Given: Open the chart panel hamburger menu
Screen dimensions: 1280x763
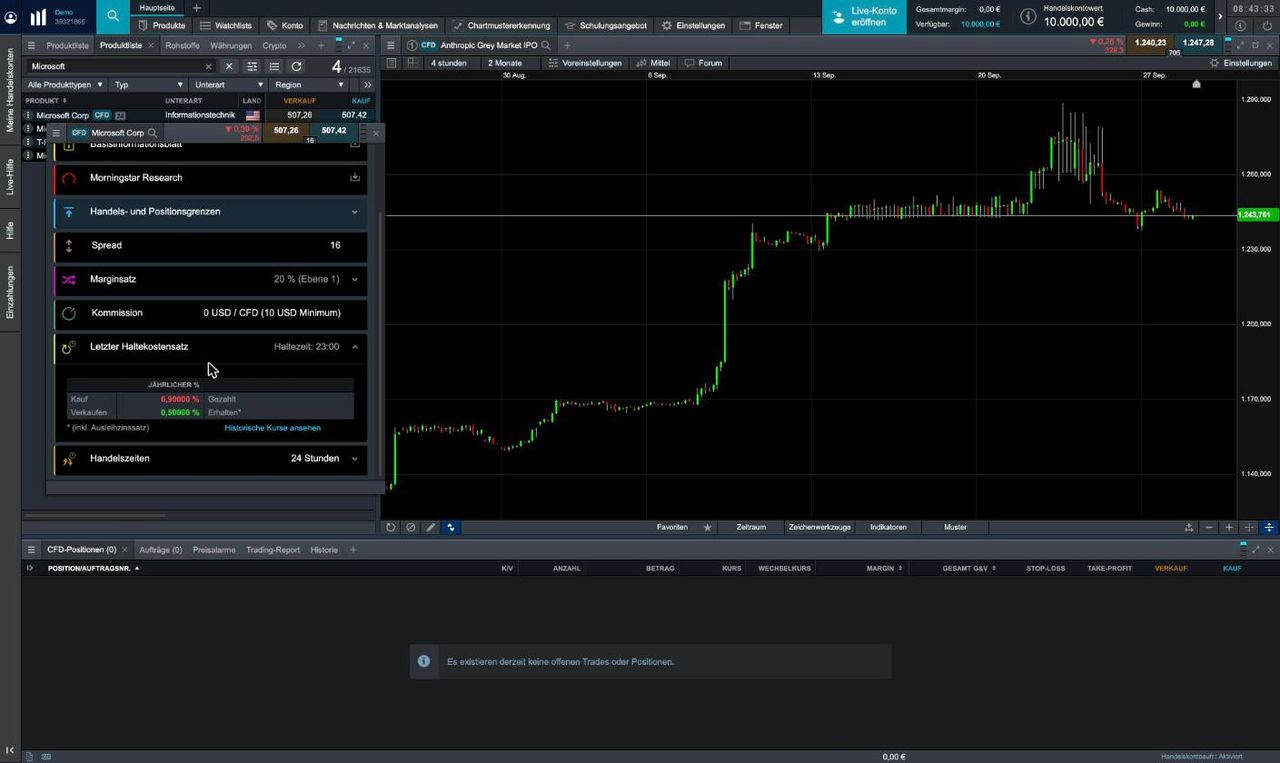Looking at the screenshot, I should (391, 45).
